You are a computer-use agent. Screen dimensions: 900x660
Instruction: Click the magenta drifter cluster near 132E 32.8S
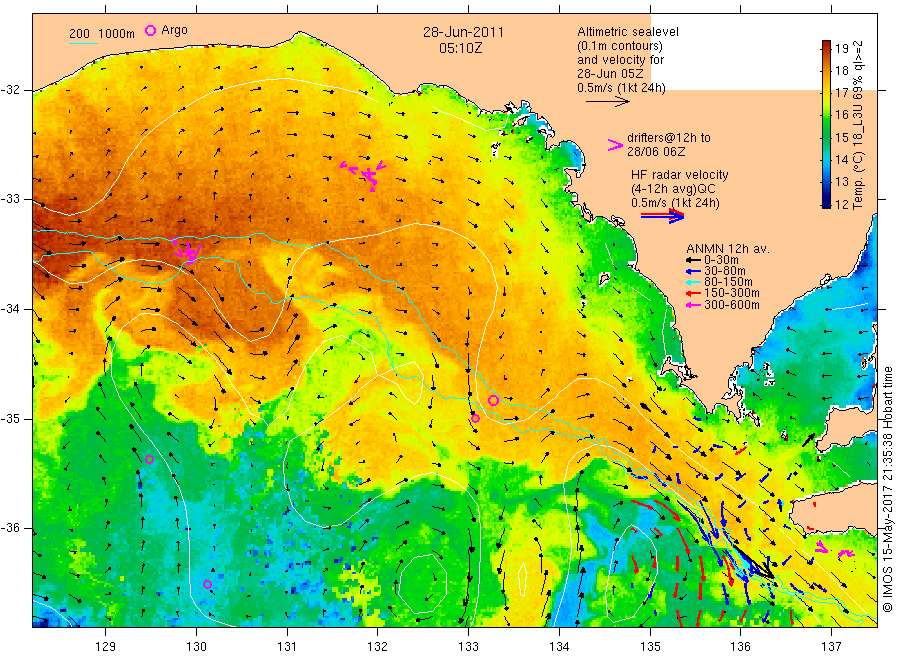364,174
